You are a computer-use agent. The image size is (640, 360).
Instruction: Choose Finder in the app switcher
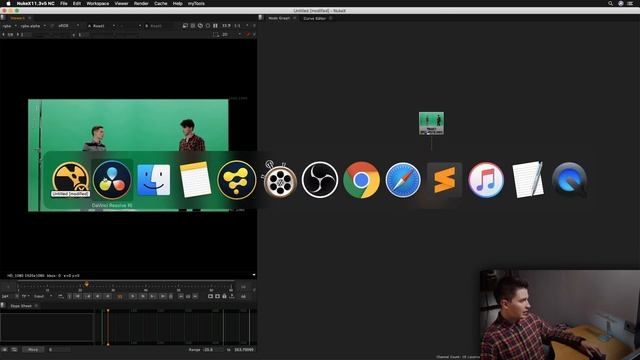point(153,180)
